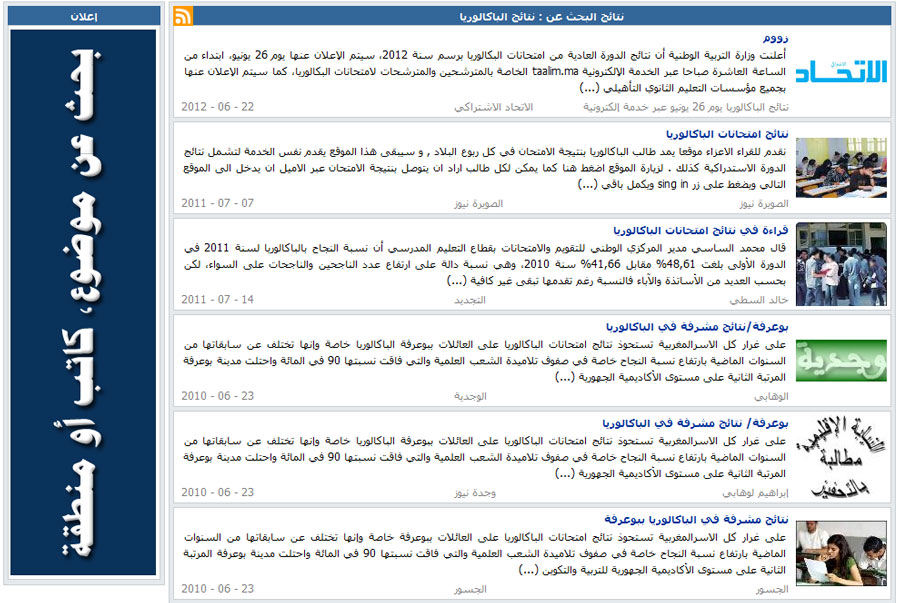
Task: Open the article titled زووم
Action: coord(775,38)
